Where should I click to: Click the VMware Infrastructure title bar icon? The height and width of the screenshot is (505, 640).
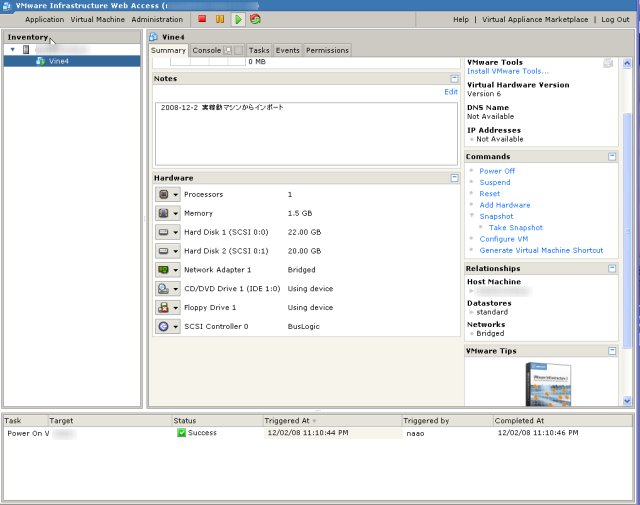click(x=7, y=6)
